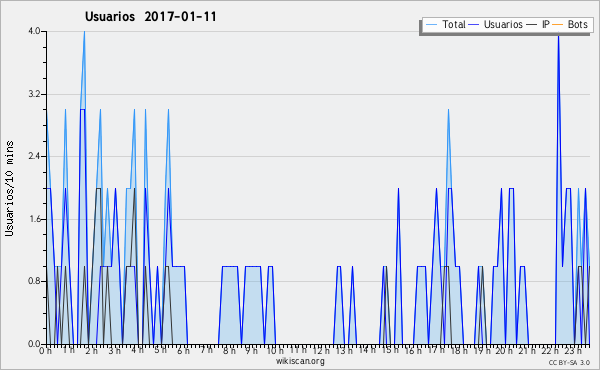Click the light blue Total legend line swatch

click(431, 25)
